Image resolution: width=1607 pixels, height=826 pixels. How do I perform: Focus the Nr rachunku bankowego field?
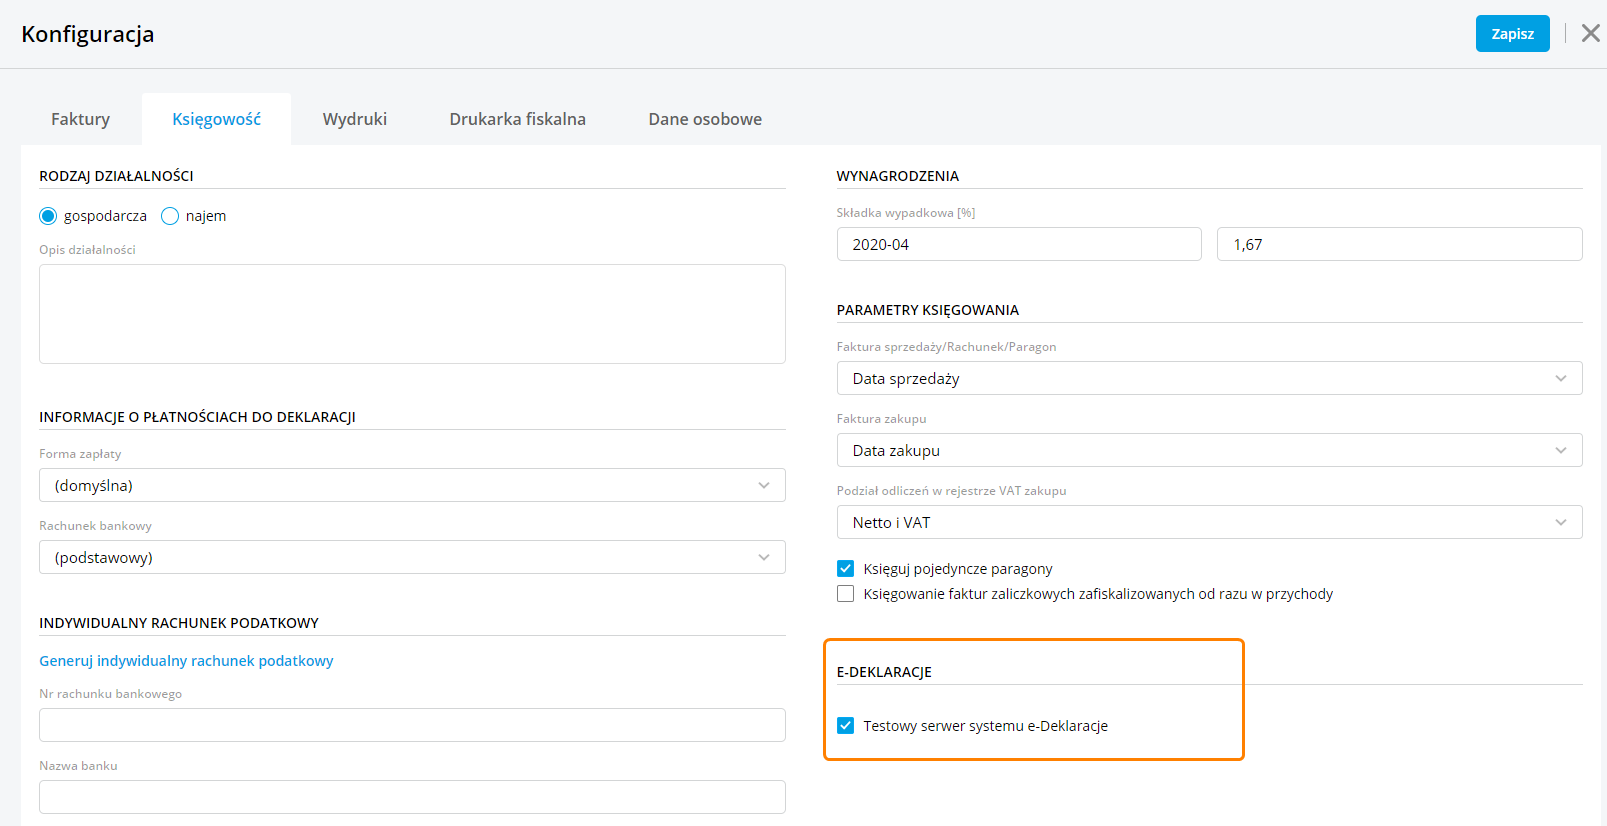(x=412, y=725)
